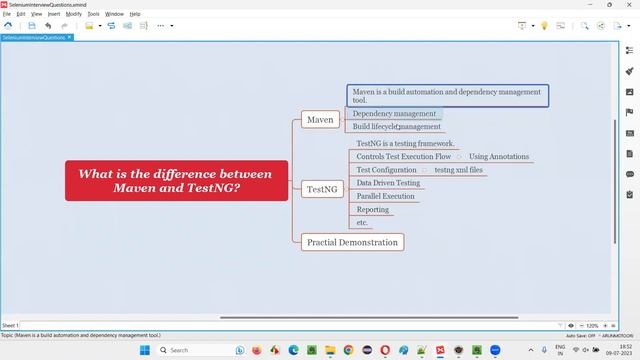Select the Parallel Execution subtopic
Screen dimensions: 640x360
click(x=385, y=196)
